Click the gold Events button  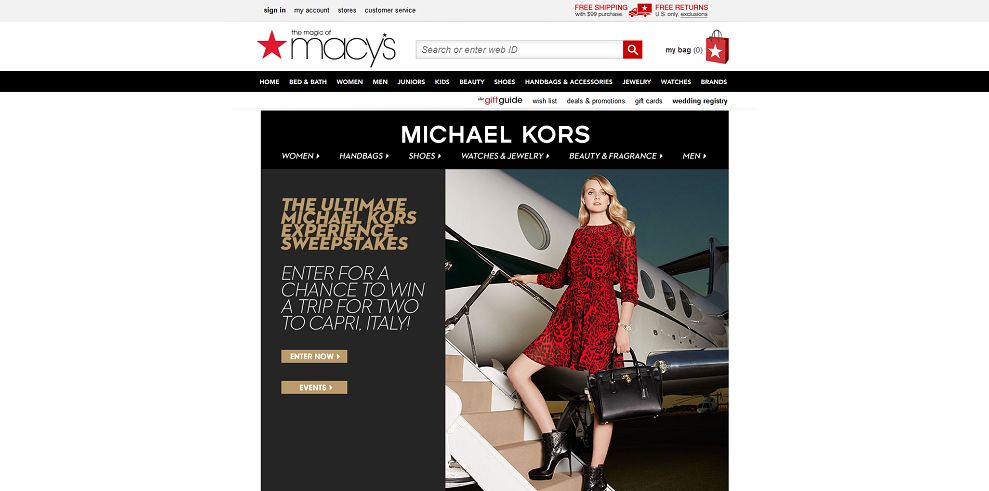pos(314,387)
